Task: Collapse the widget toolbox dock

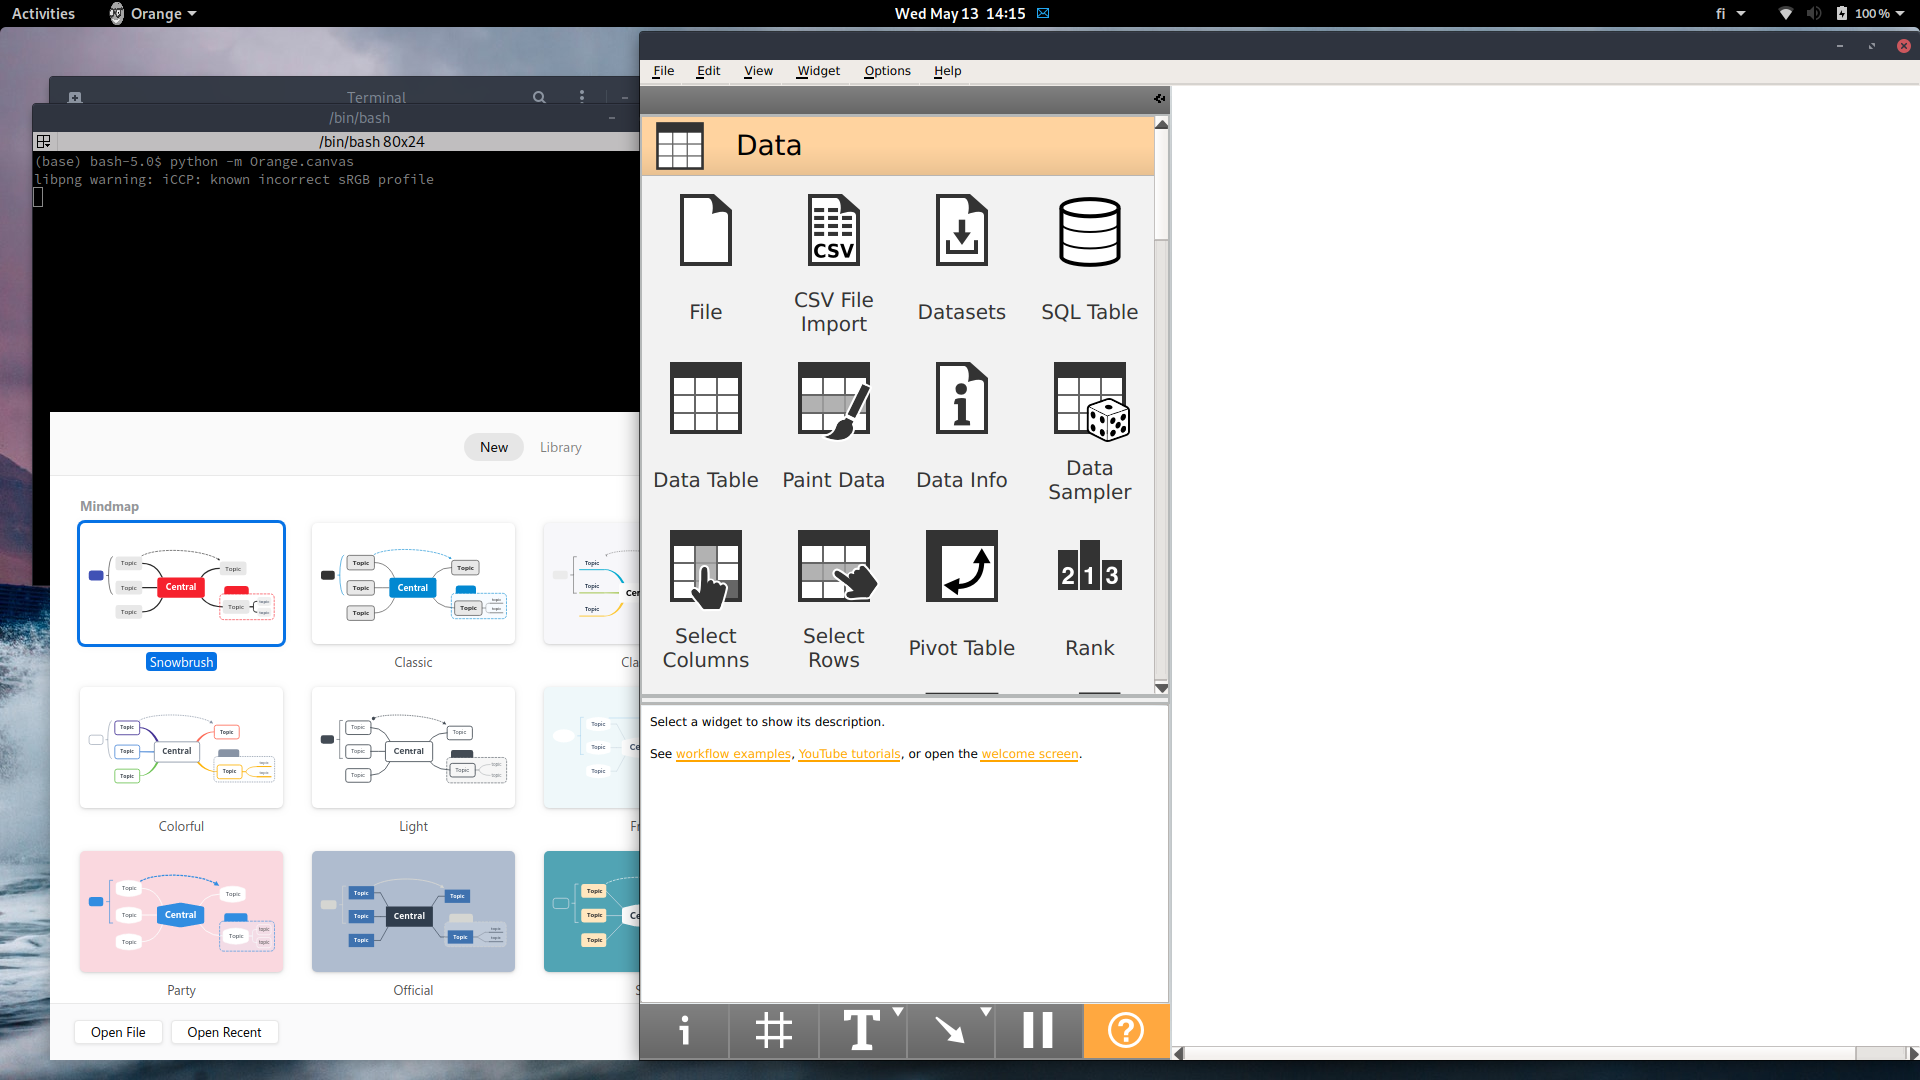Action: pos(1159,98)
